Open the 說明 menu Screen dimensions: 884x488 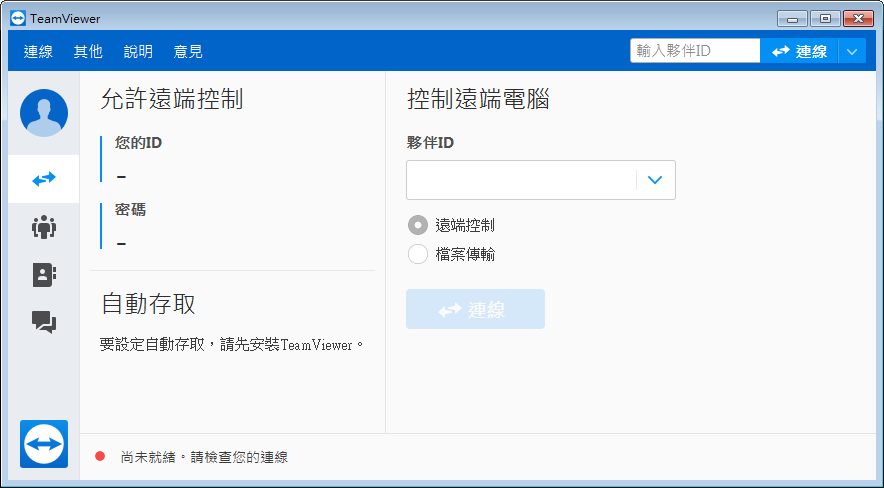138,51
